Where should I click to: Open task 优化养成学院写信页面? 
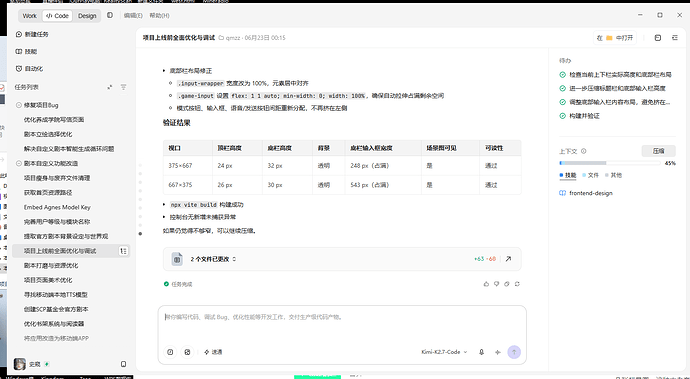[54, 120]
